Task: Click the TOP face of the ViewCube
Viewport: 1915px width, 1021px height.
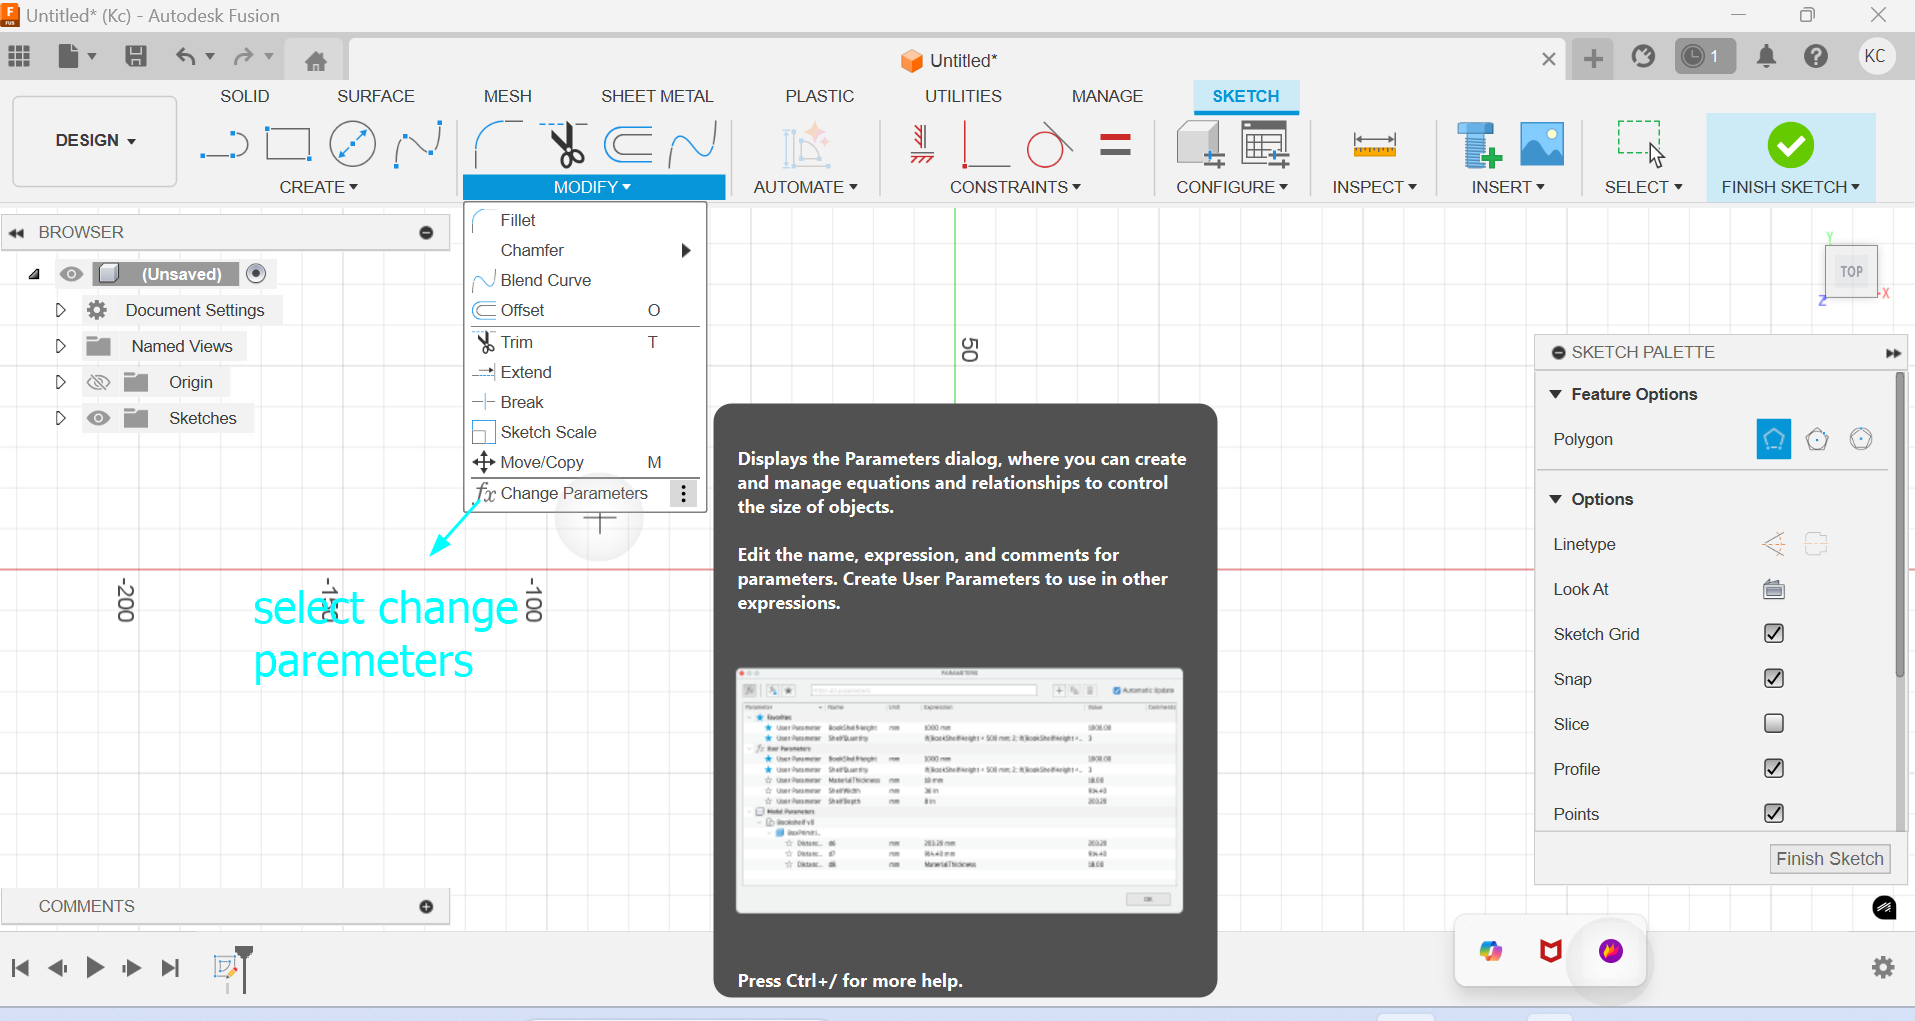Action: coord(1851,271)
